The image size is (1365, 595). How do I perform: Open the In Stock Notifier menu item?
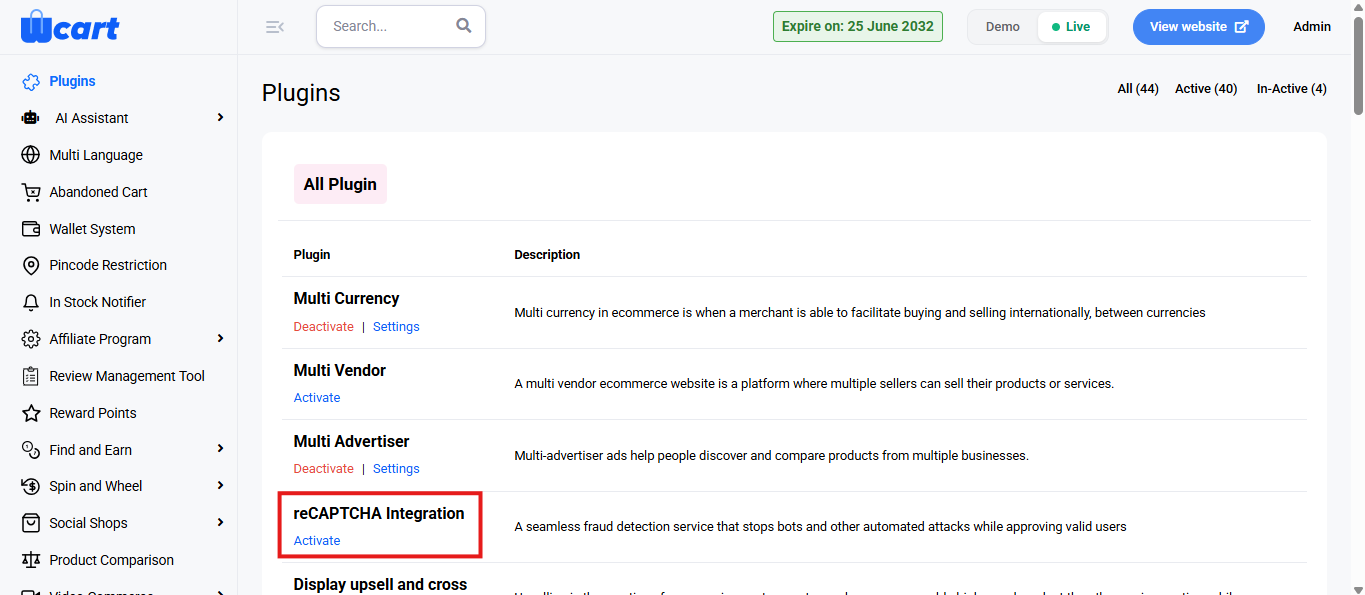coord(98,302)
